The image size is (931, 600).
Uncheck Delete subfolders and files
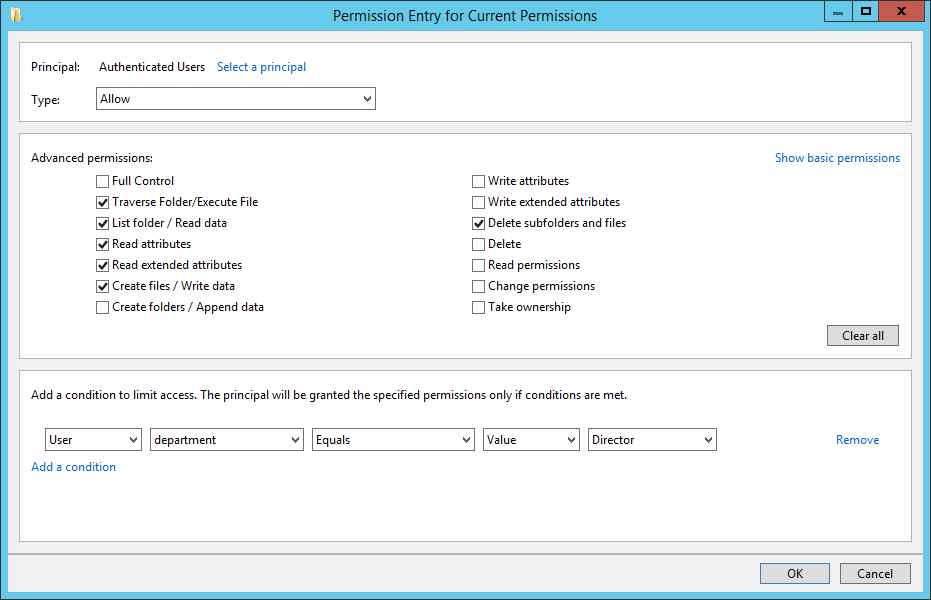pos(478,223)
